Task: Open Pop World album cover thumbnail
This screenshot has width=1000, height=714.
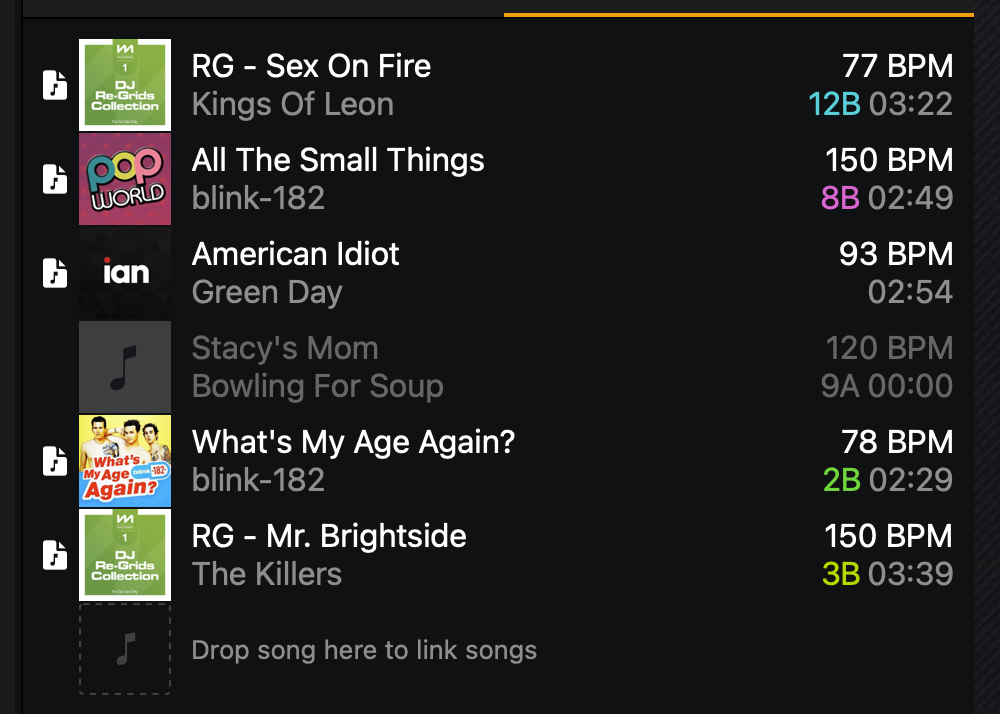Action: point(125,179)
